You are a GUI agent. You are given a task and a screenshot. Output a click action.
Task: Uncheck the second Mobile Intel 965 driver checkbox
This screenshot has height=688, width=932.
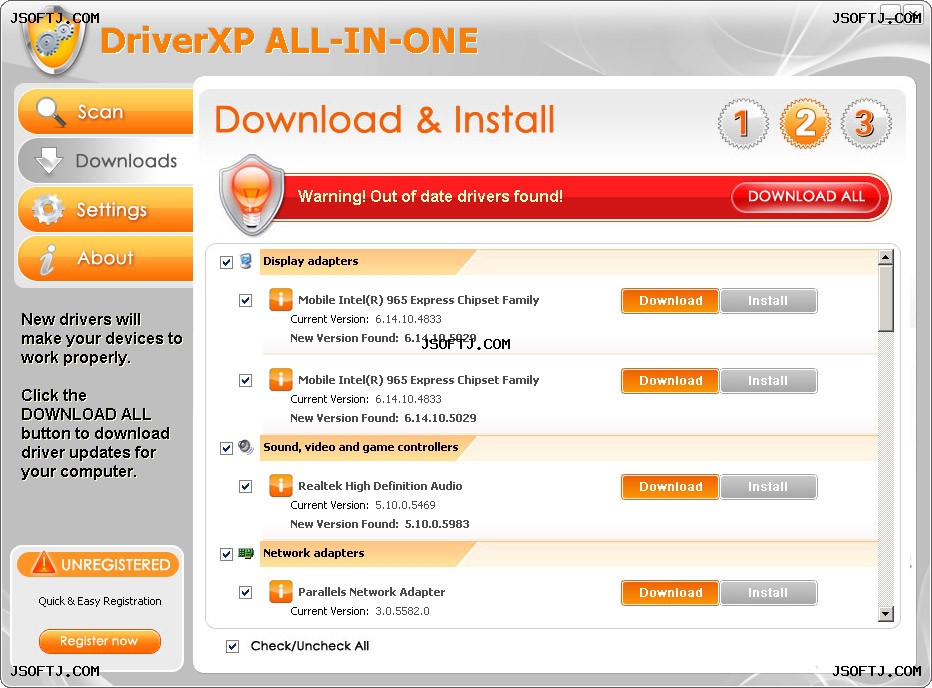[x=245, y=380]
